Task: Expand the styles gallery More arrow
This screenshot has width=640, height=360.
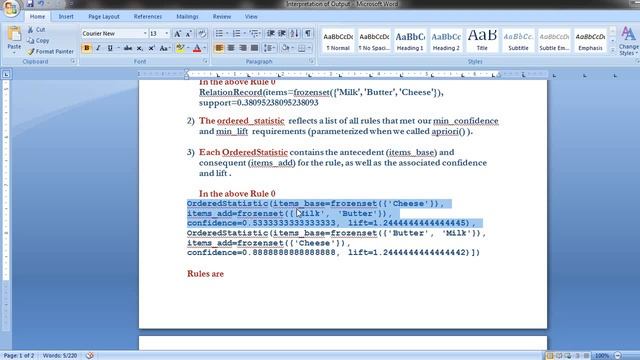Action: tap(612, 50)
